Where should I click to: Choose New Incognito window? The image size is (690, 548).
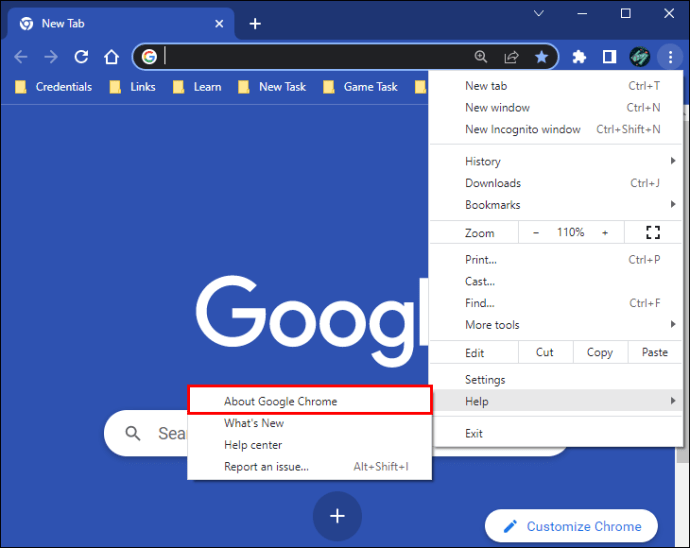click(x=556, y=129)
